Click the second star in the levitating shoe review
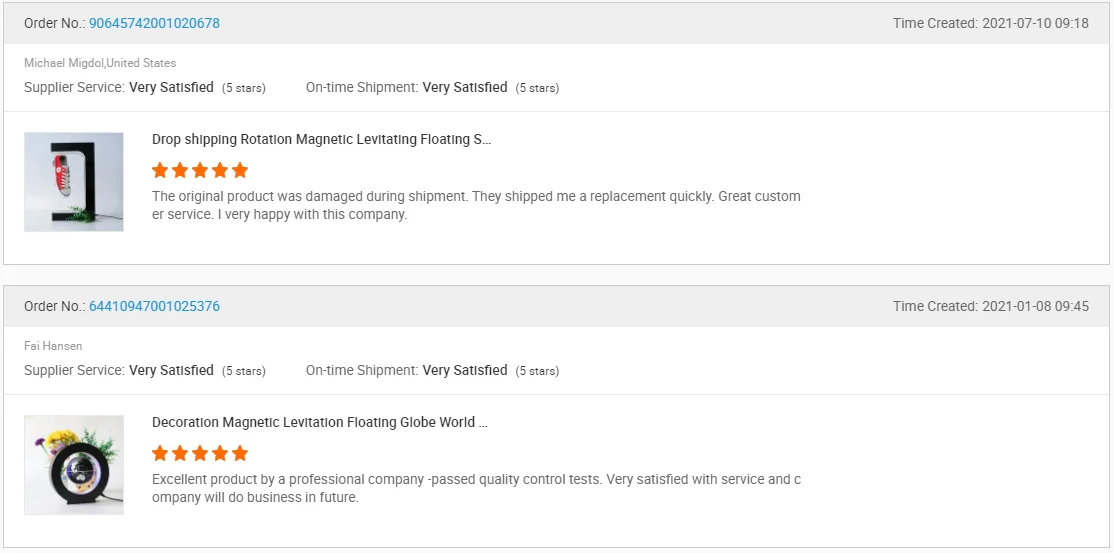The width and height of the screenshot is (1114, 553). [x=180, y=170]
